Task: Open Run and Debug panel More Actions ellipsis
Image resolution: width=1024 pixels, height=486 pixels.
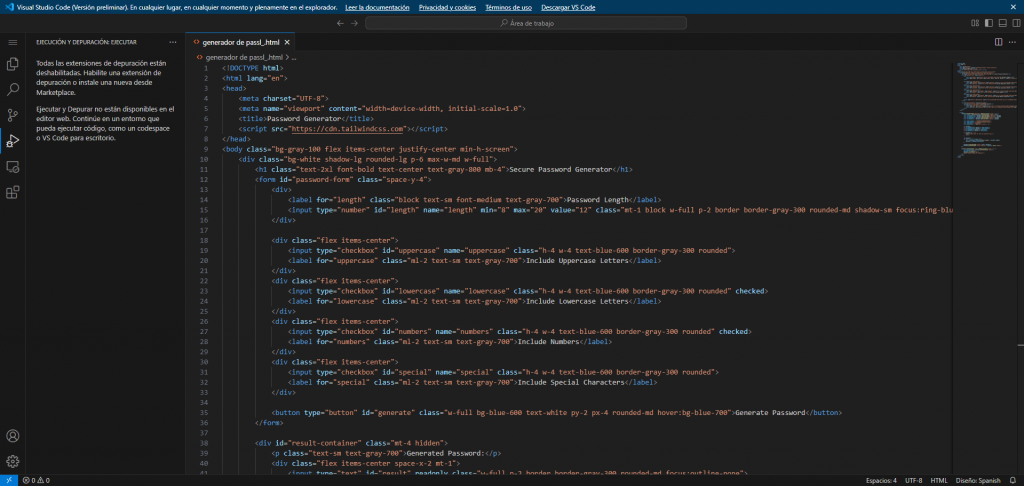Action: (172, 42)
